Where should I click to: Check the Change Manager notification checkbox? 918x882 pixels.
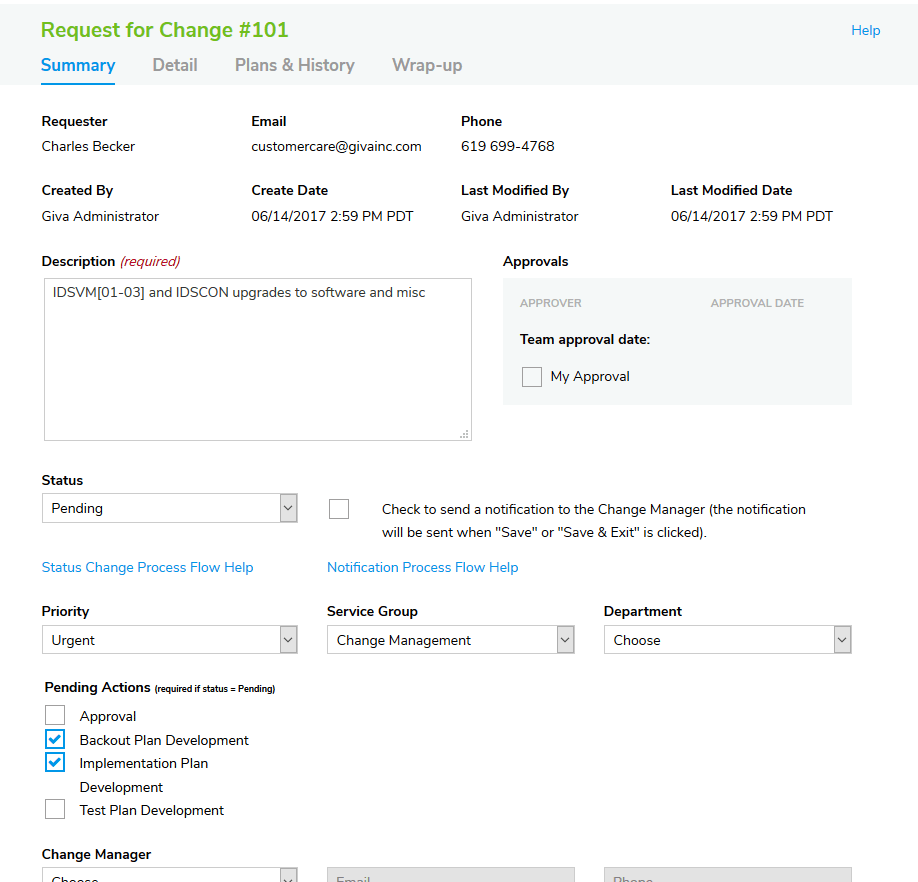tap(339, 509)
